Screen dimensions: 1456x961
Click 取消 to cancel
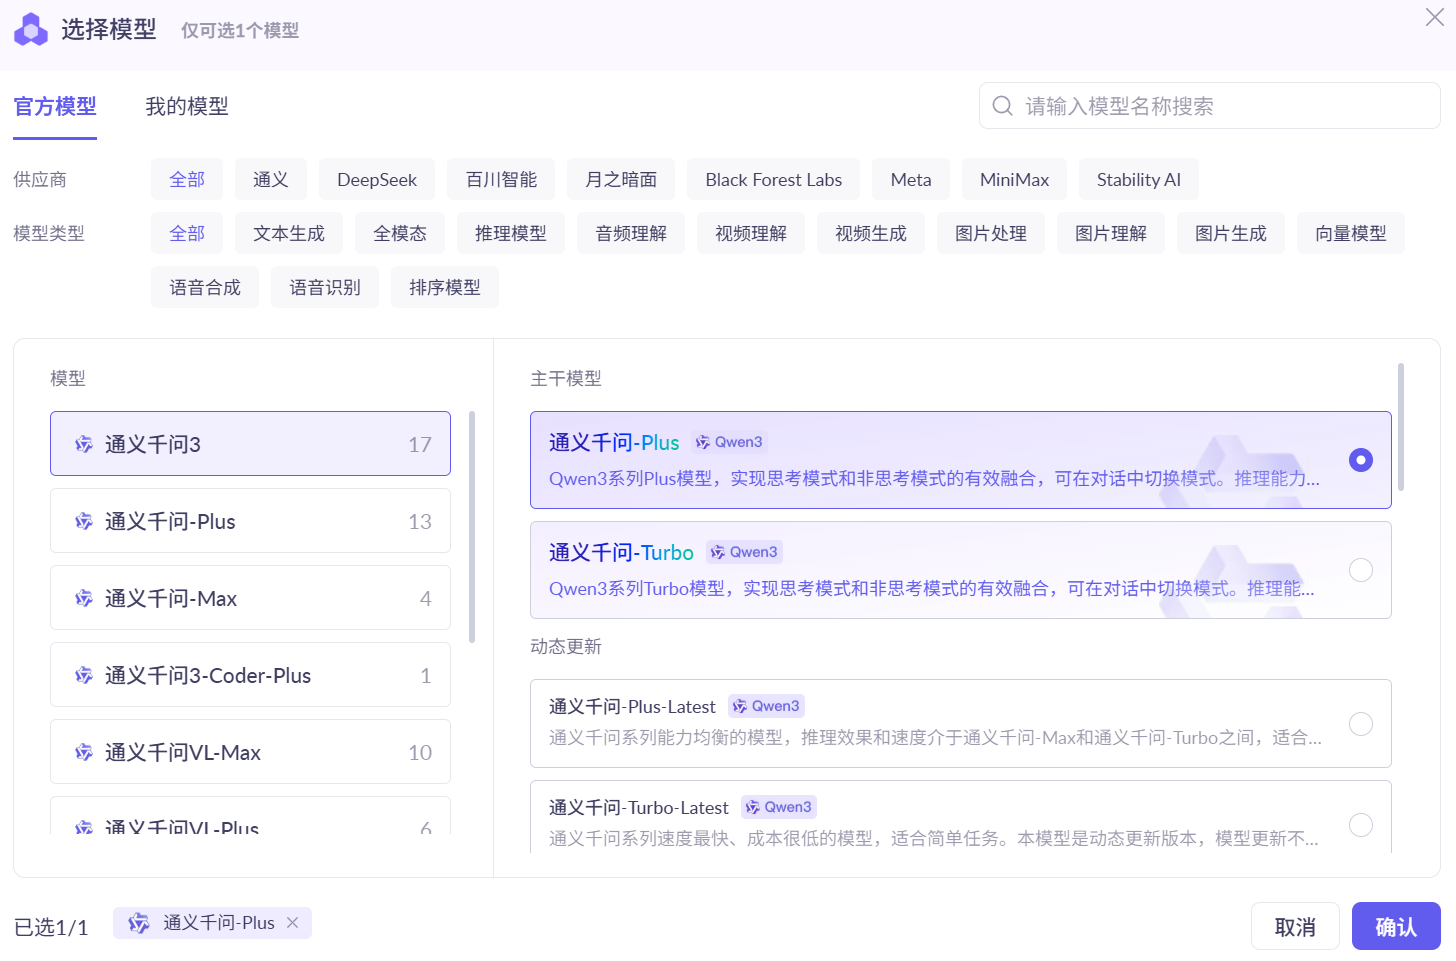[x=1295, y=927]
